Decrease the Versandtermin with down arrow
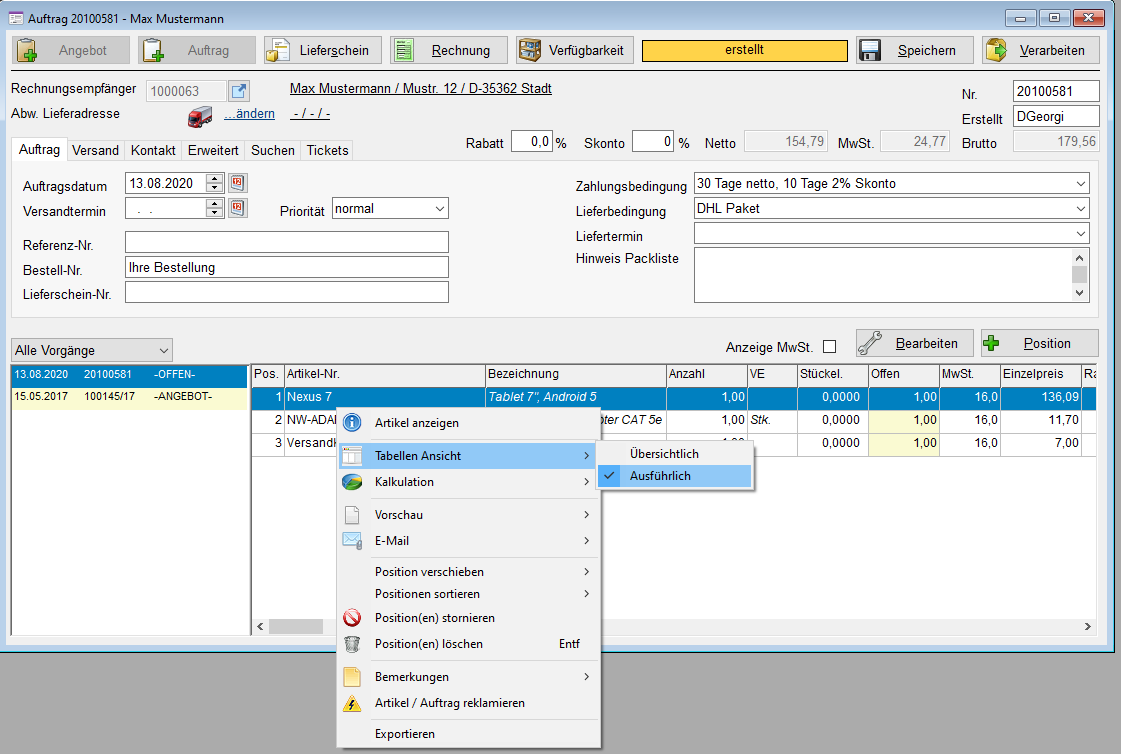The image size is (1121, 754). tap(214, 213)
